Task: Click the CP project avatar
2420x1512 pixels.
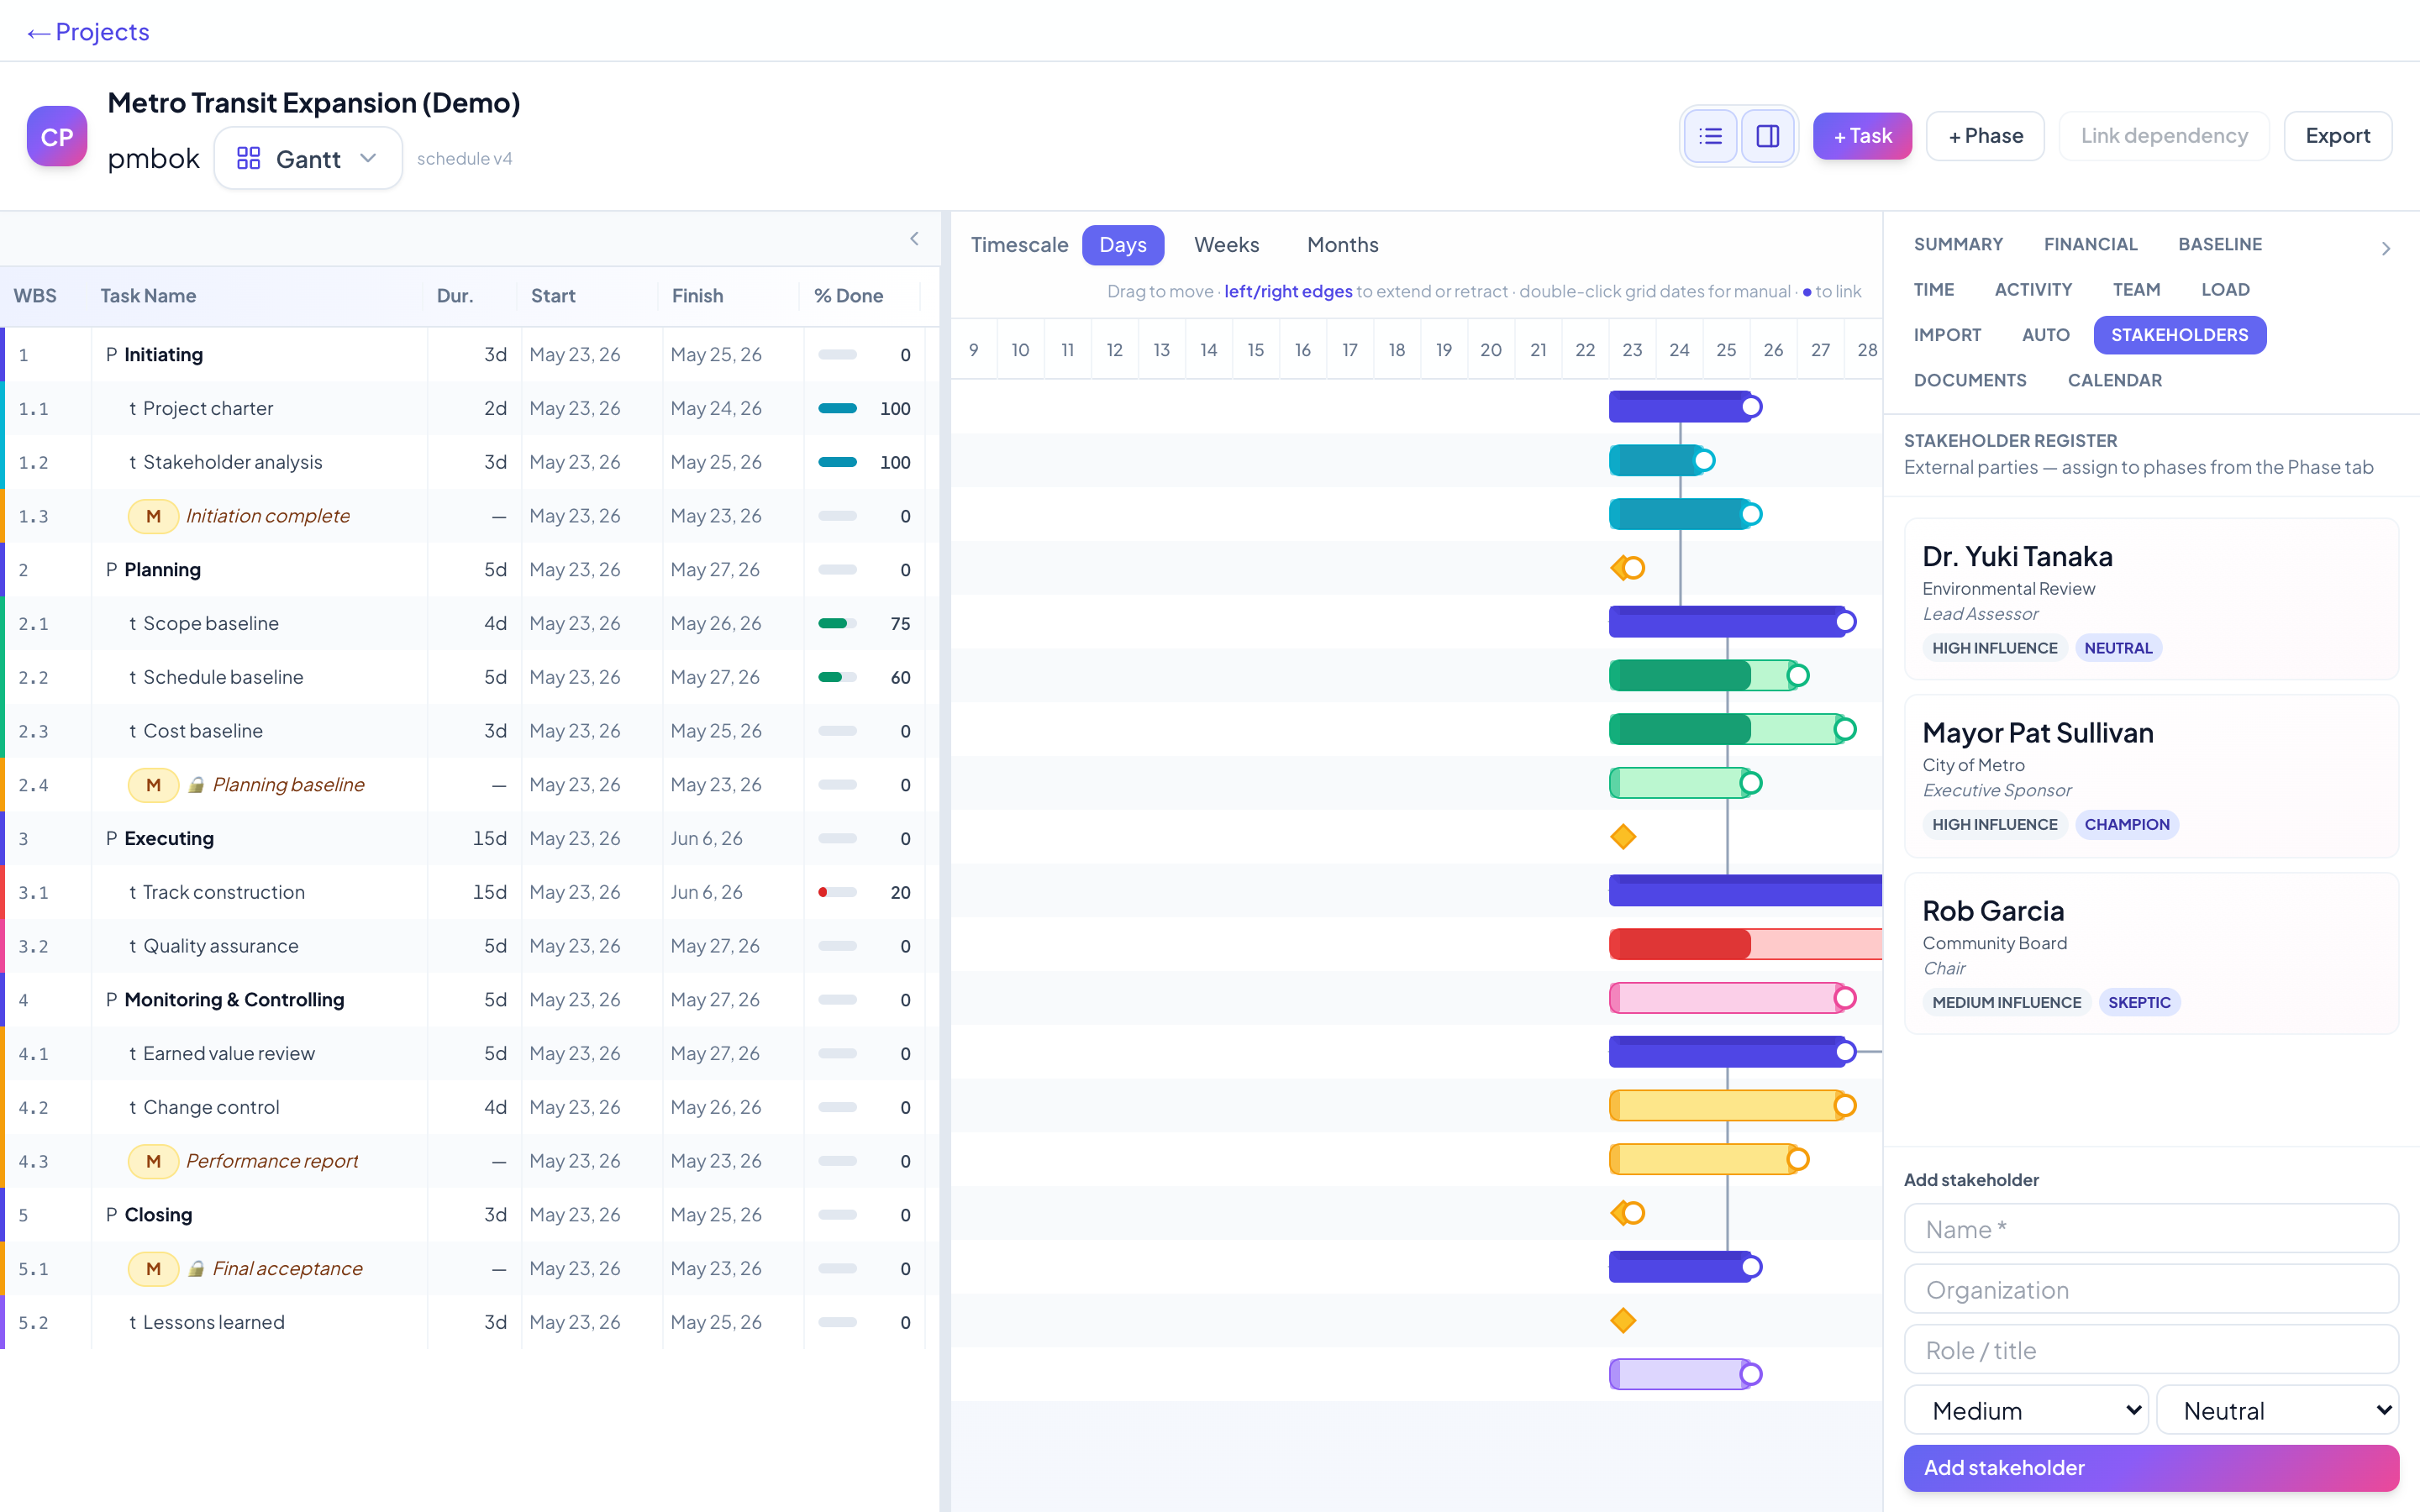Action: [x=57, y=136]
